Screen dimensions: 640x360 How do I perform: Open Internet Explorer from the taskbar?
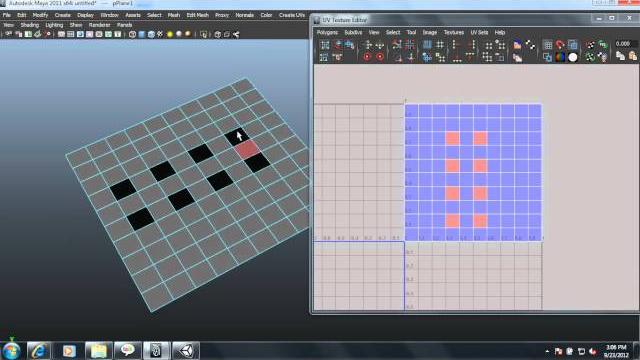tap(39, 351)
